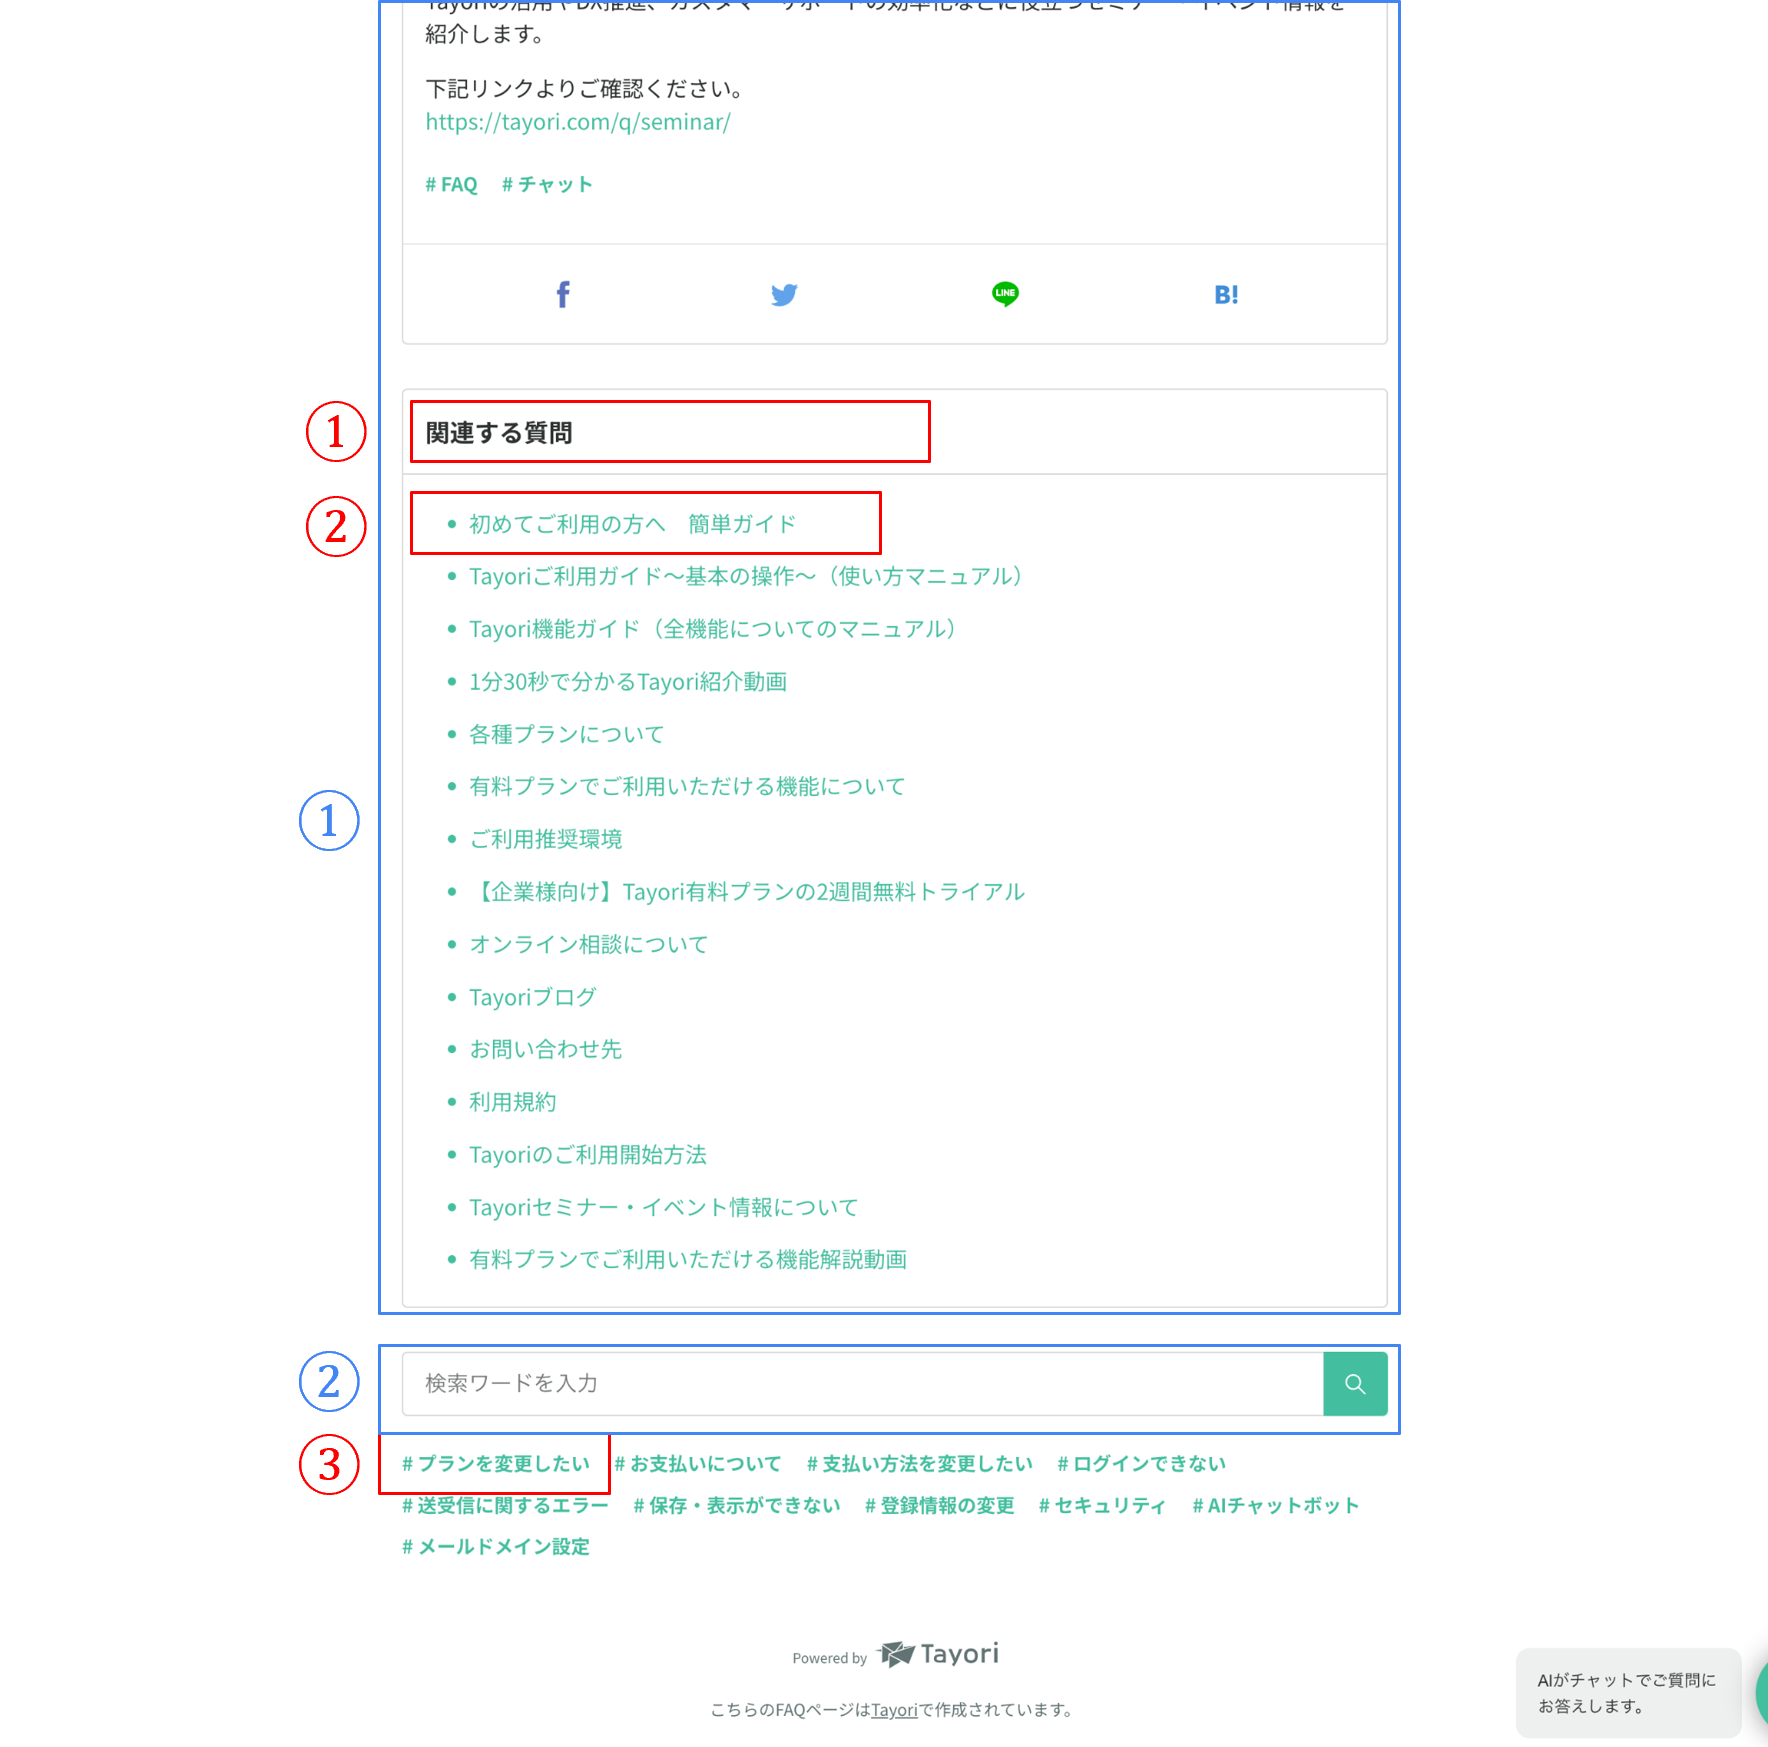
Task: Select the #支払い方法を変更したい tag
Action: click(920, 1464)
